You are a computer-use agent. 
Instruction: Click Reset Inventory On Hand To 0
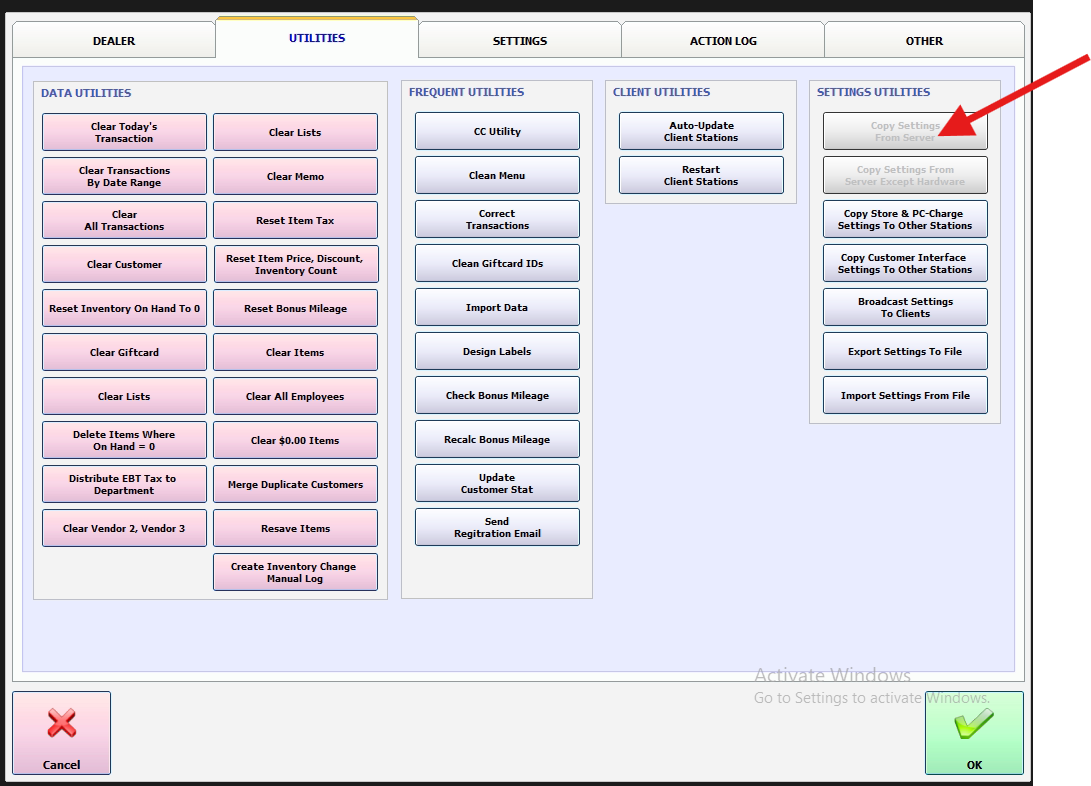[125, 308]
